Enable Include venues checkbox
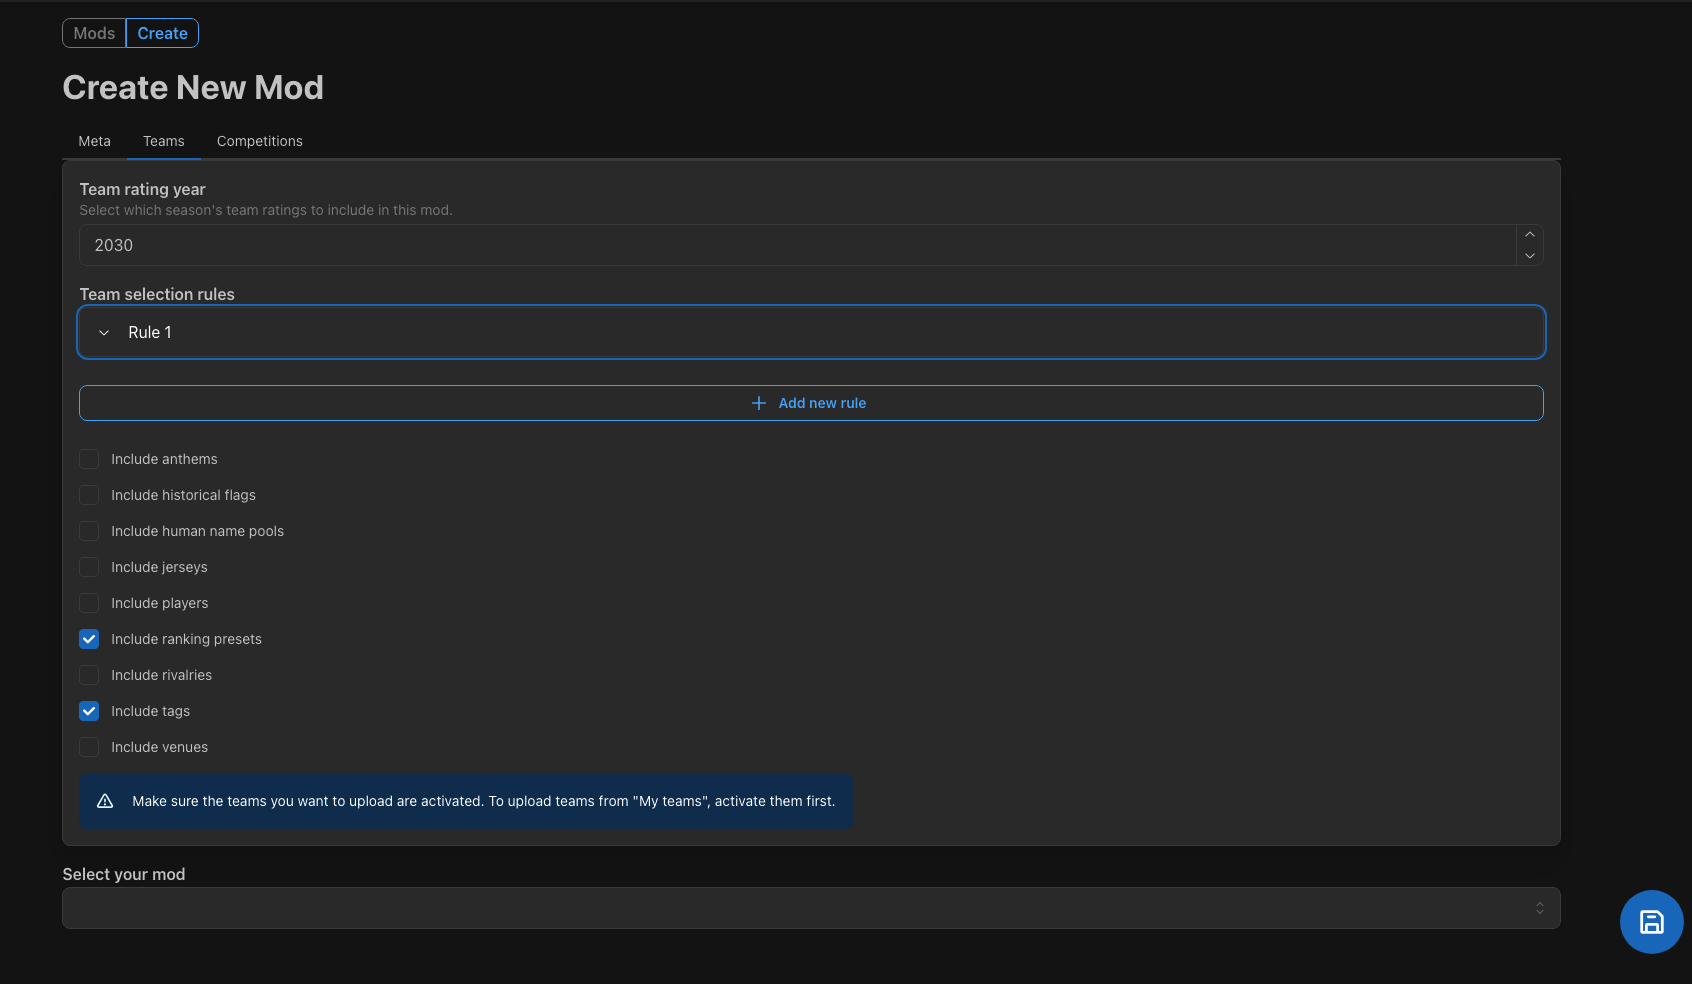Image resolution: width=1692 pixels, height=984 pixels. click(x=89, y=747)
